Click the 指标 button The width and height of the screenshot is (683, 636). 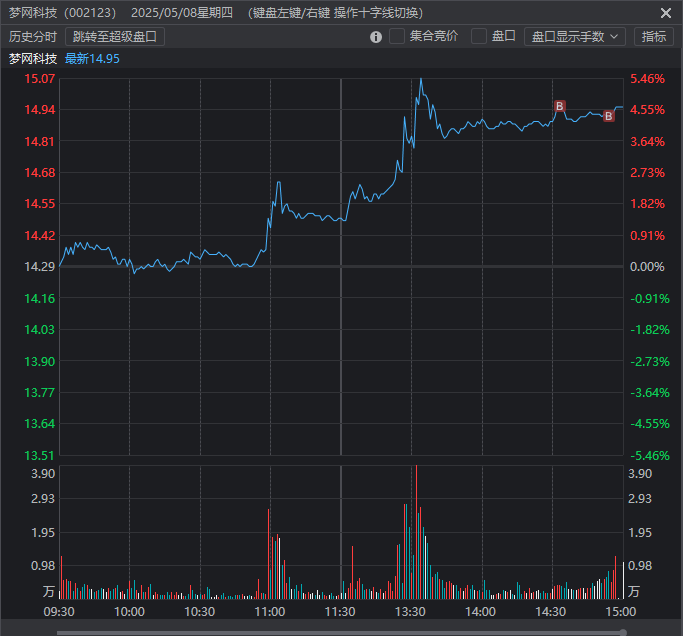(x=654, y=36)
